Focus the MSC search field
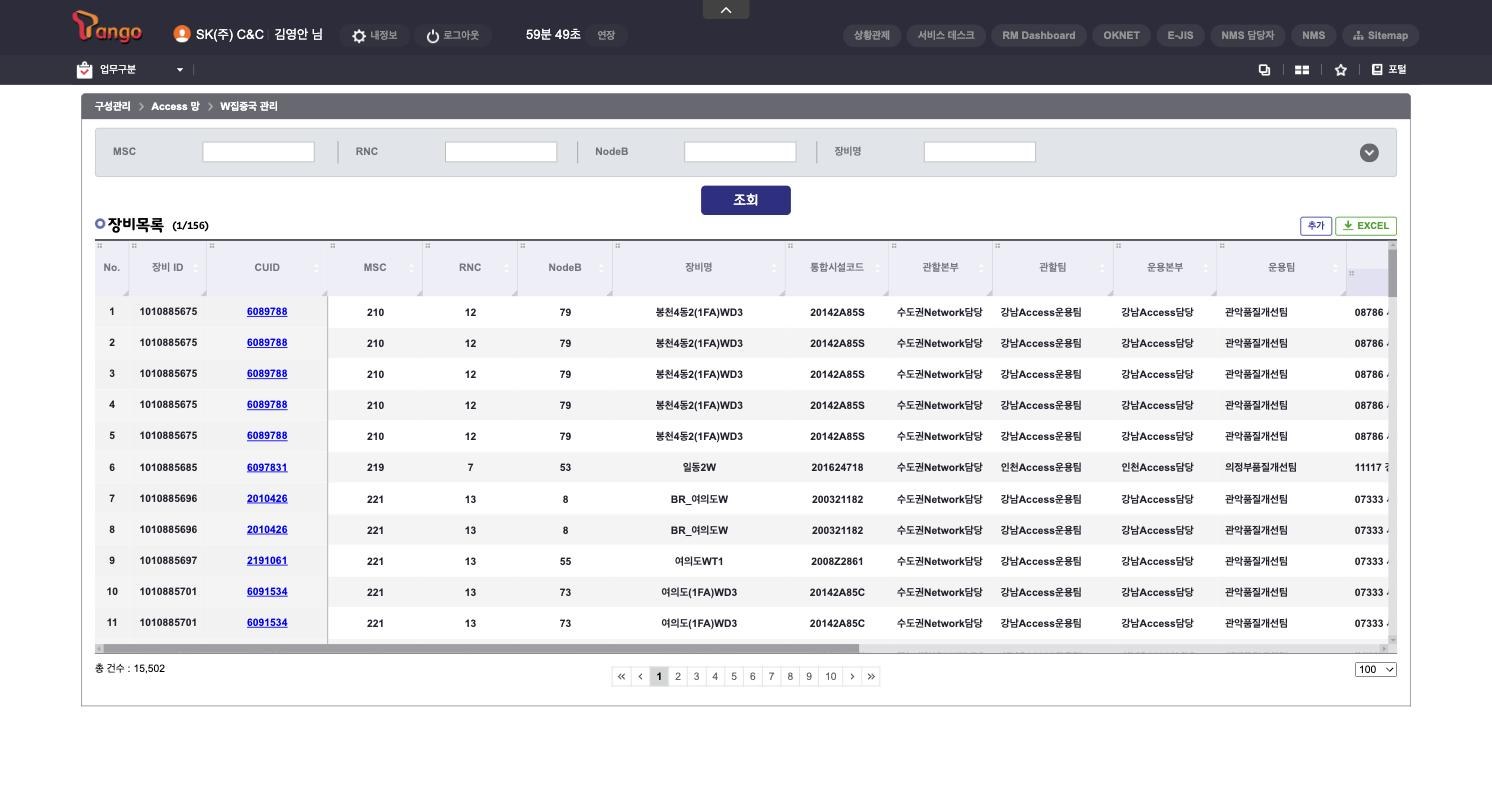Screen dimensions: 1492x812 (x=258, y=152)
